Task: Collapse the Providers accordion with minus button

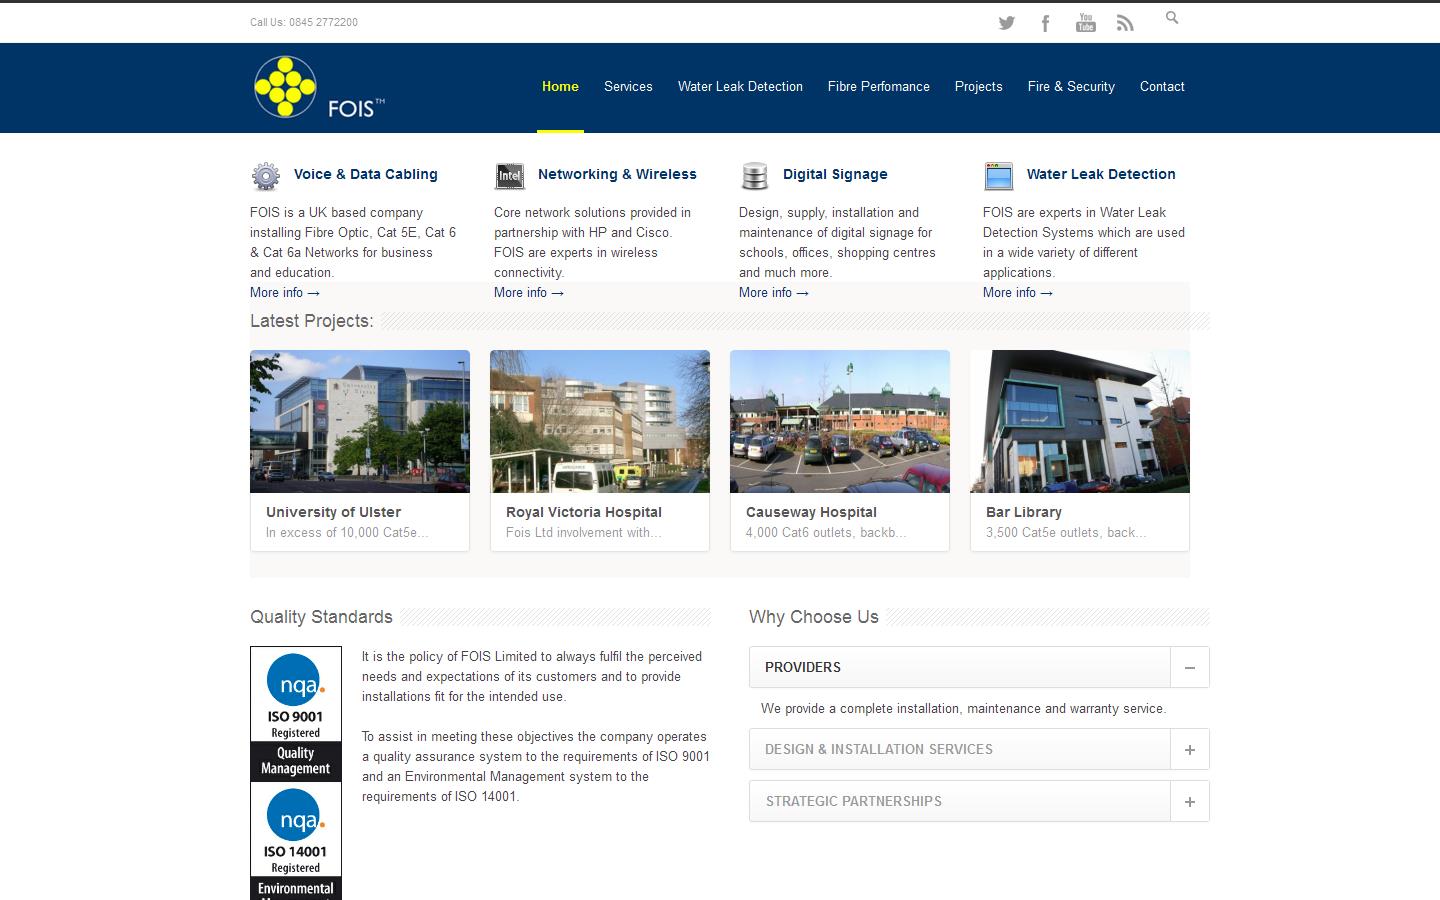Action: pyautogui.click(x=1189, y=668)
